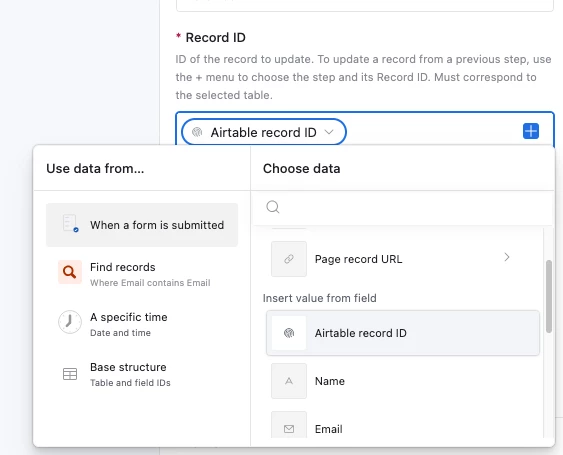Choose the 'Find records' step

pos(142,274)
